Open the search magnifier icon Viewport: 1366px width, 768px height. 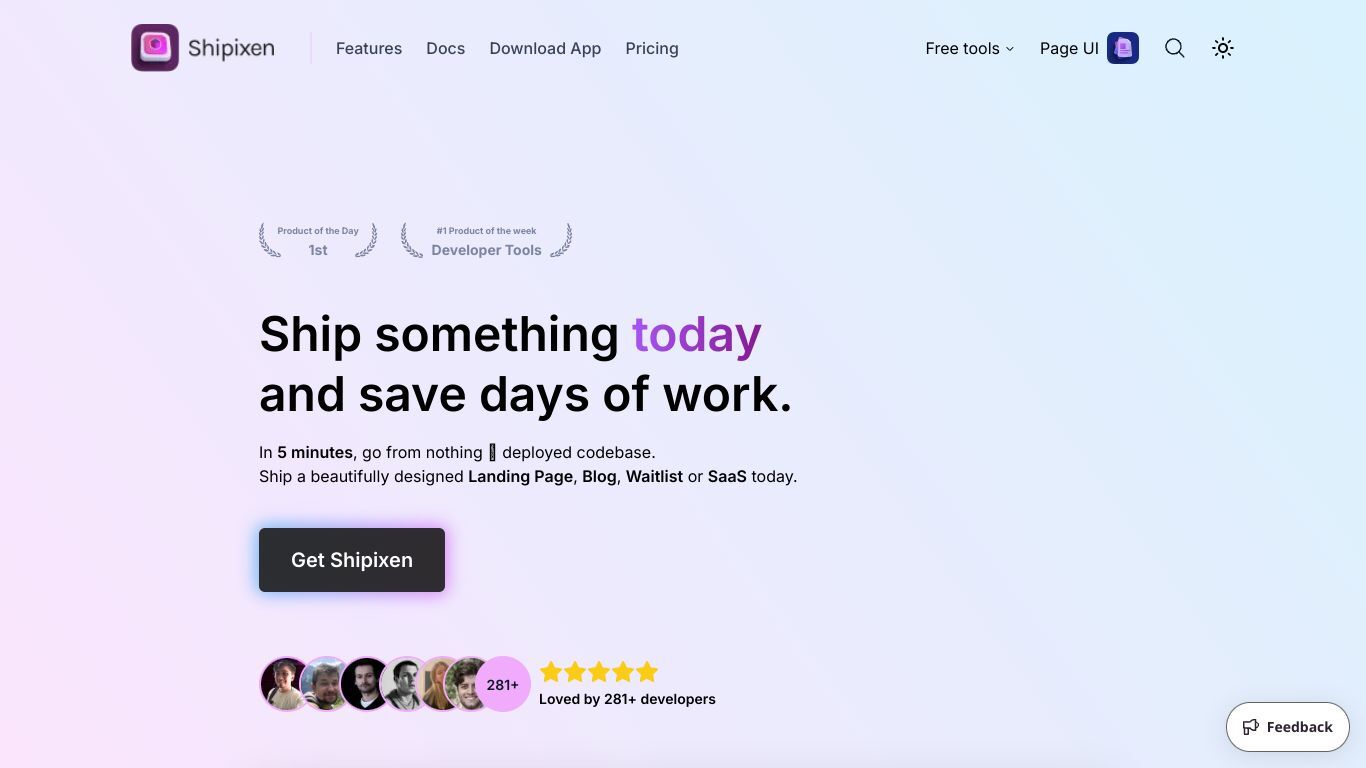click(1175, 48)
